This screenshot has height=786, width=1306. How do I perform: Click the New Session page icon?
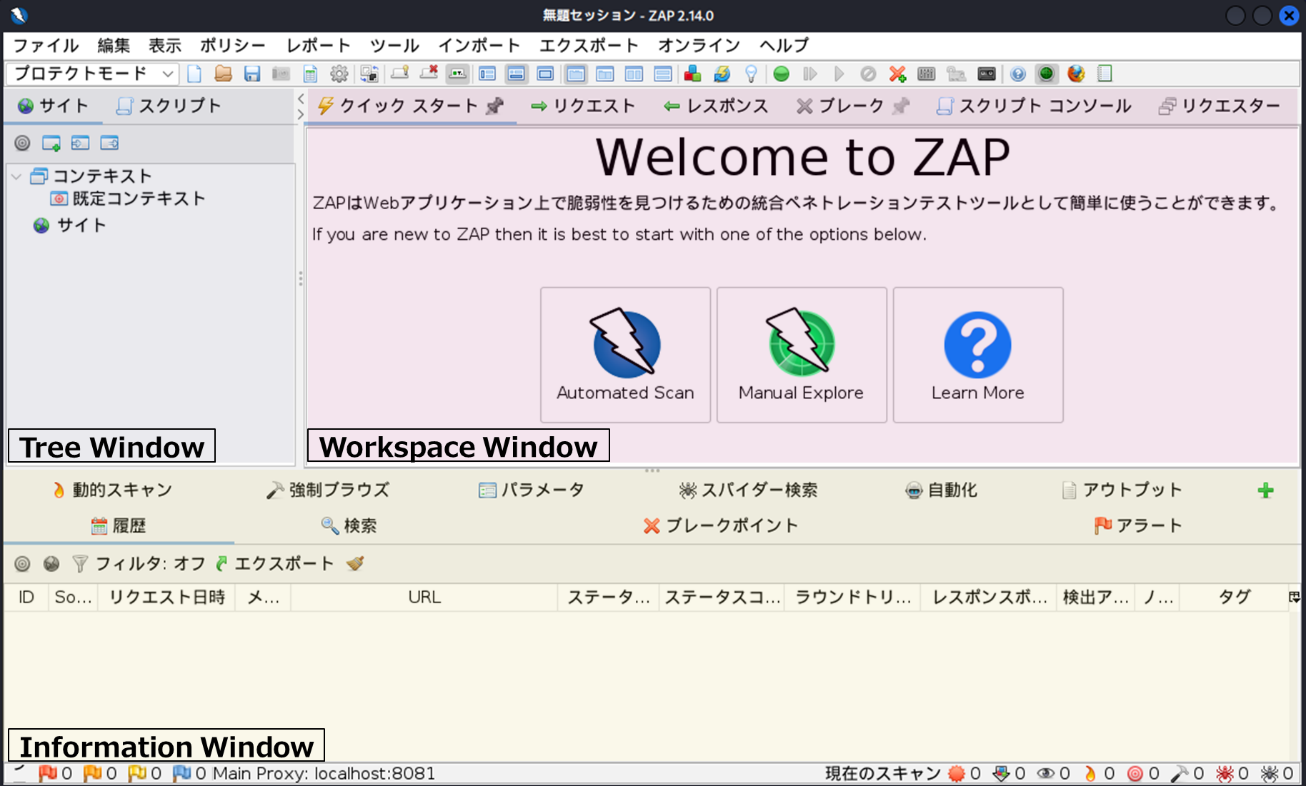coord(195,74)
